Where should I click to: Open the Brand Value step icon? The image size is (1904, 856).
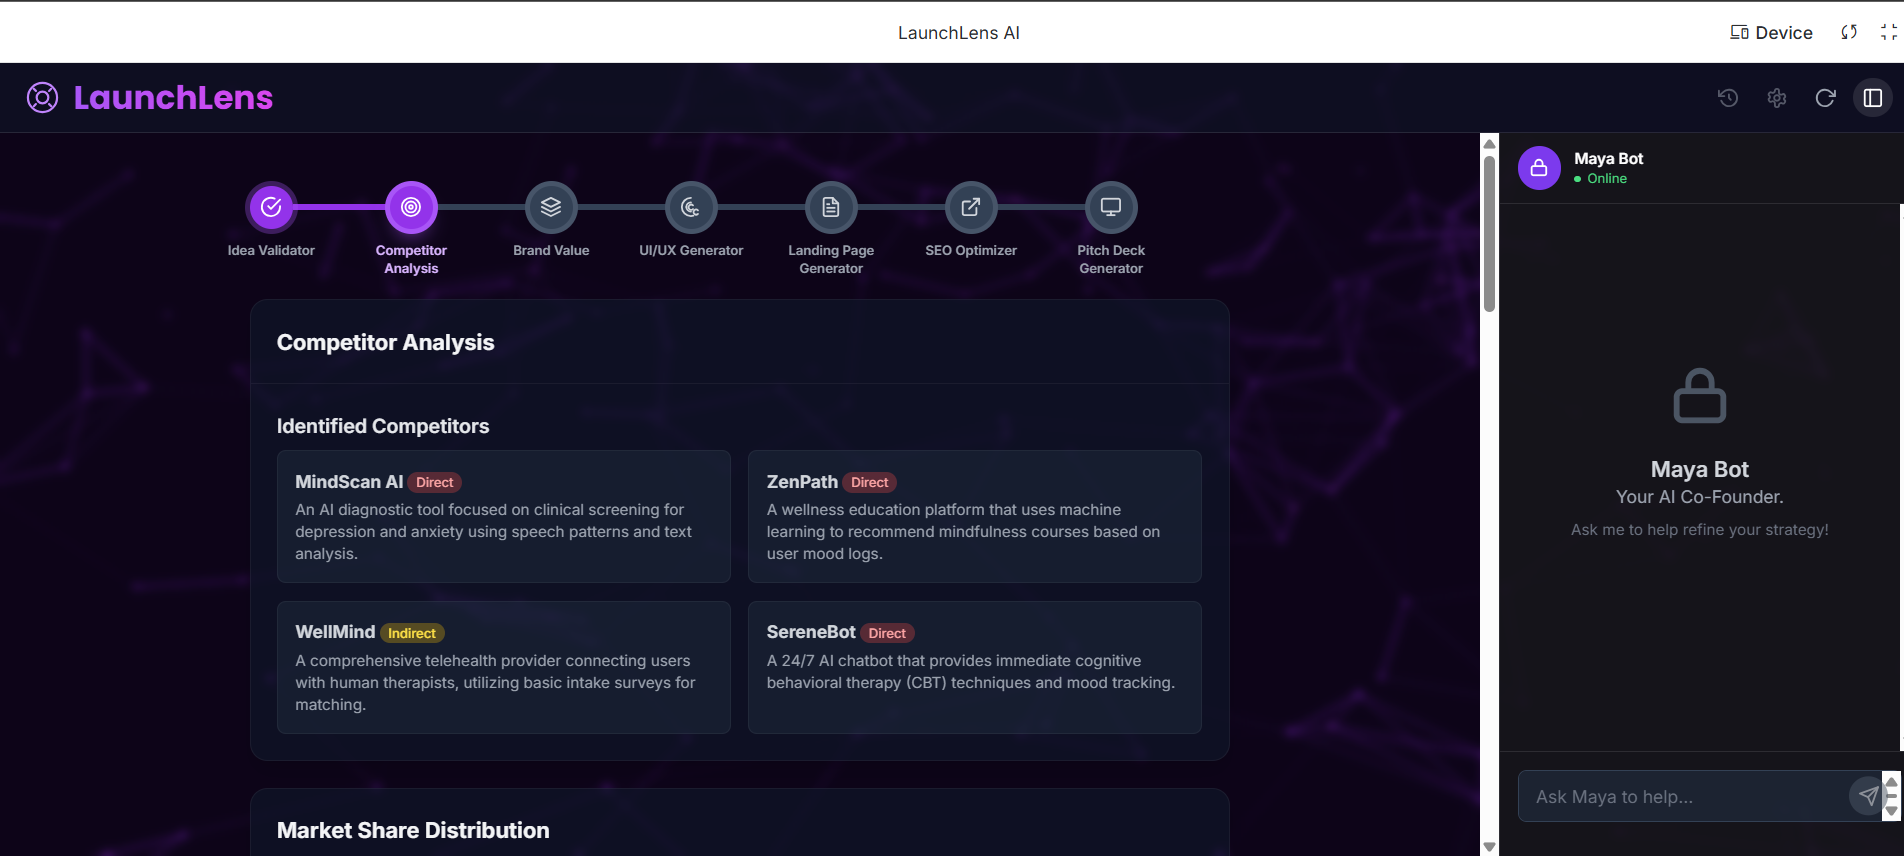[551, 207]
